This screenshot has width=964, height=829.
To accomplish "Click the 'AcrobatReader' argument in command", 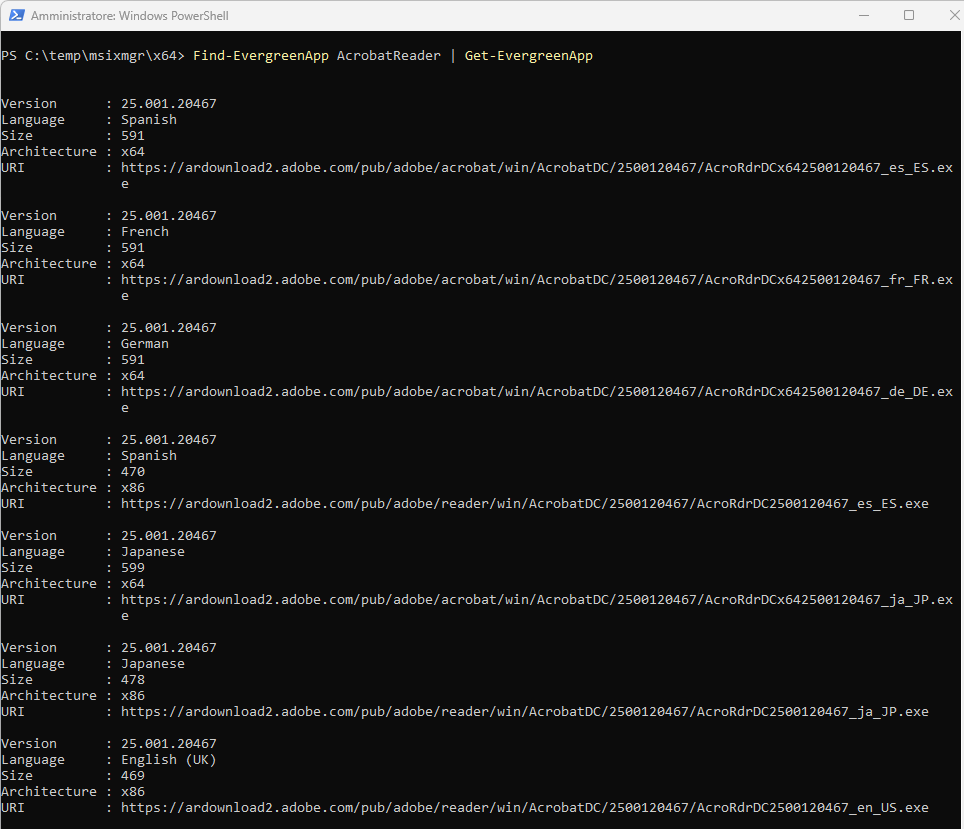I will pyautogui.click(x=389, y=55).
